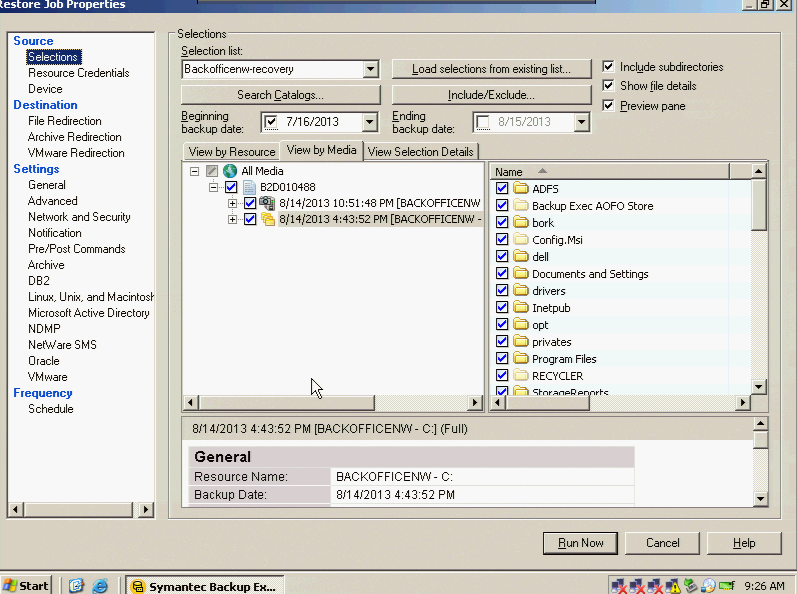Click the preview pane scroll down arrow

click(760, 499)
